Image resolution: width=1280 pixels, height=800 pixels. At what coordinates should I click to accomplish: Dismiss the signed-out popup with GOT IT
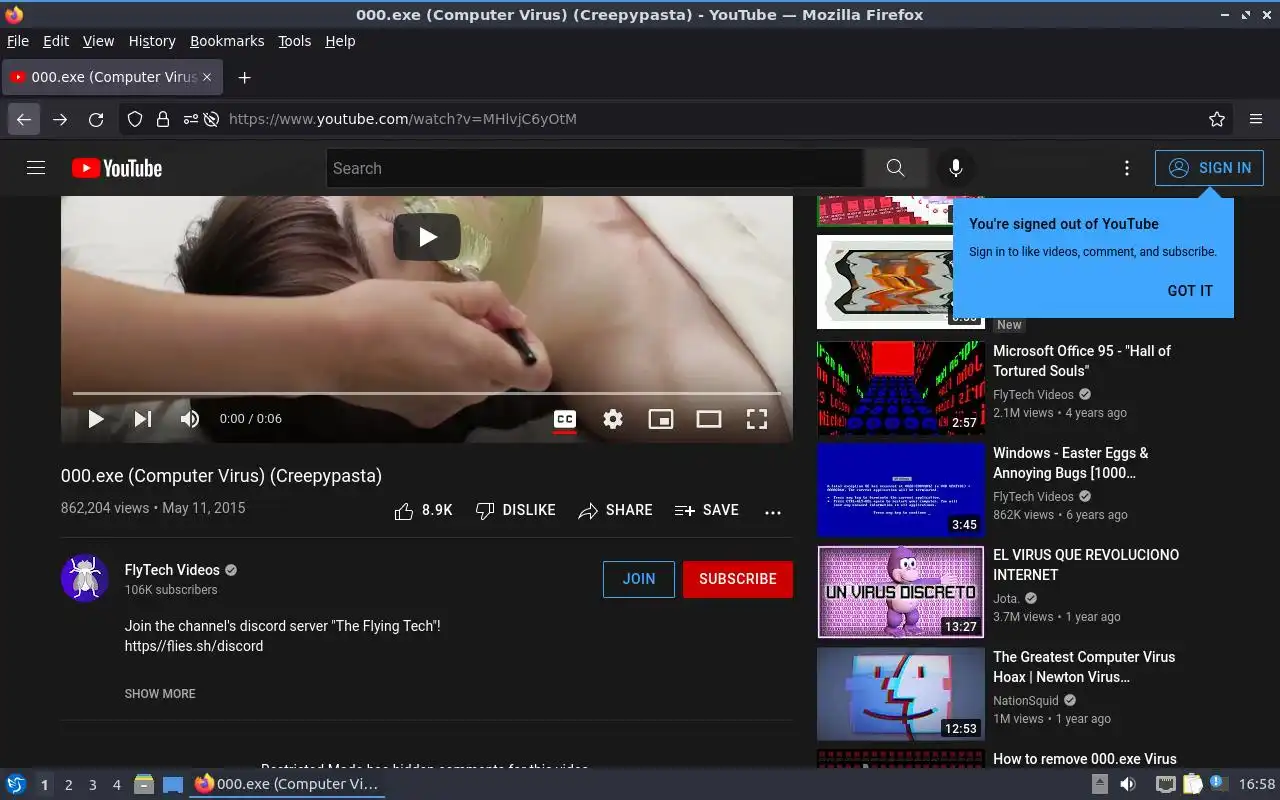(x=1190, y=291)
